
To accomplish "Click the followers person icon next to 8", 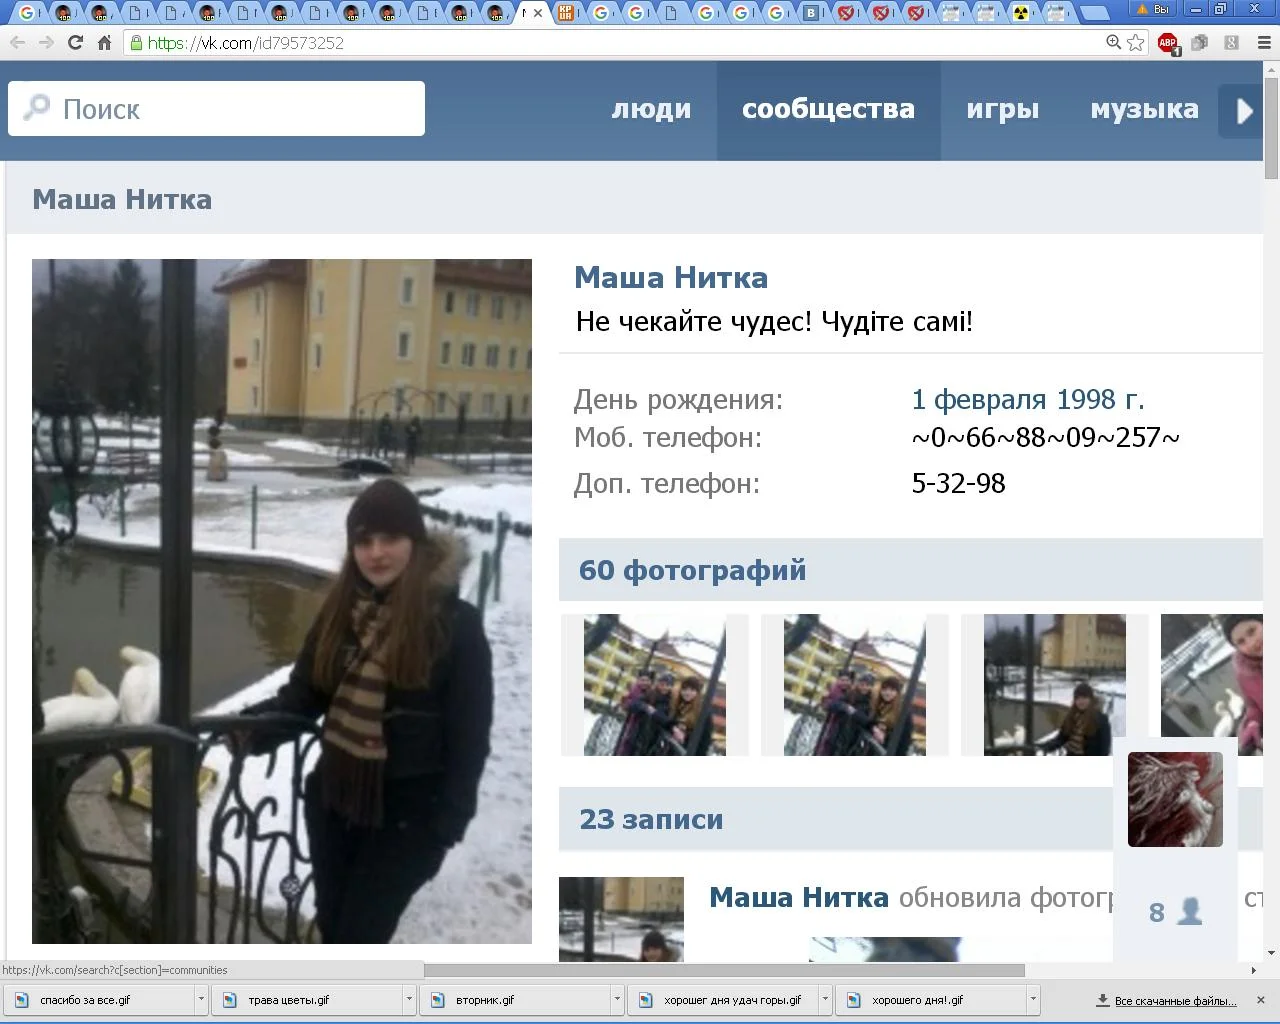I will (1188, 911).
